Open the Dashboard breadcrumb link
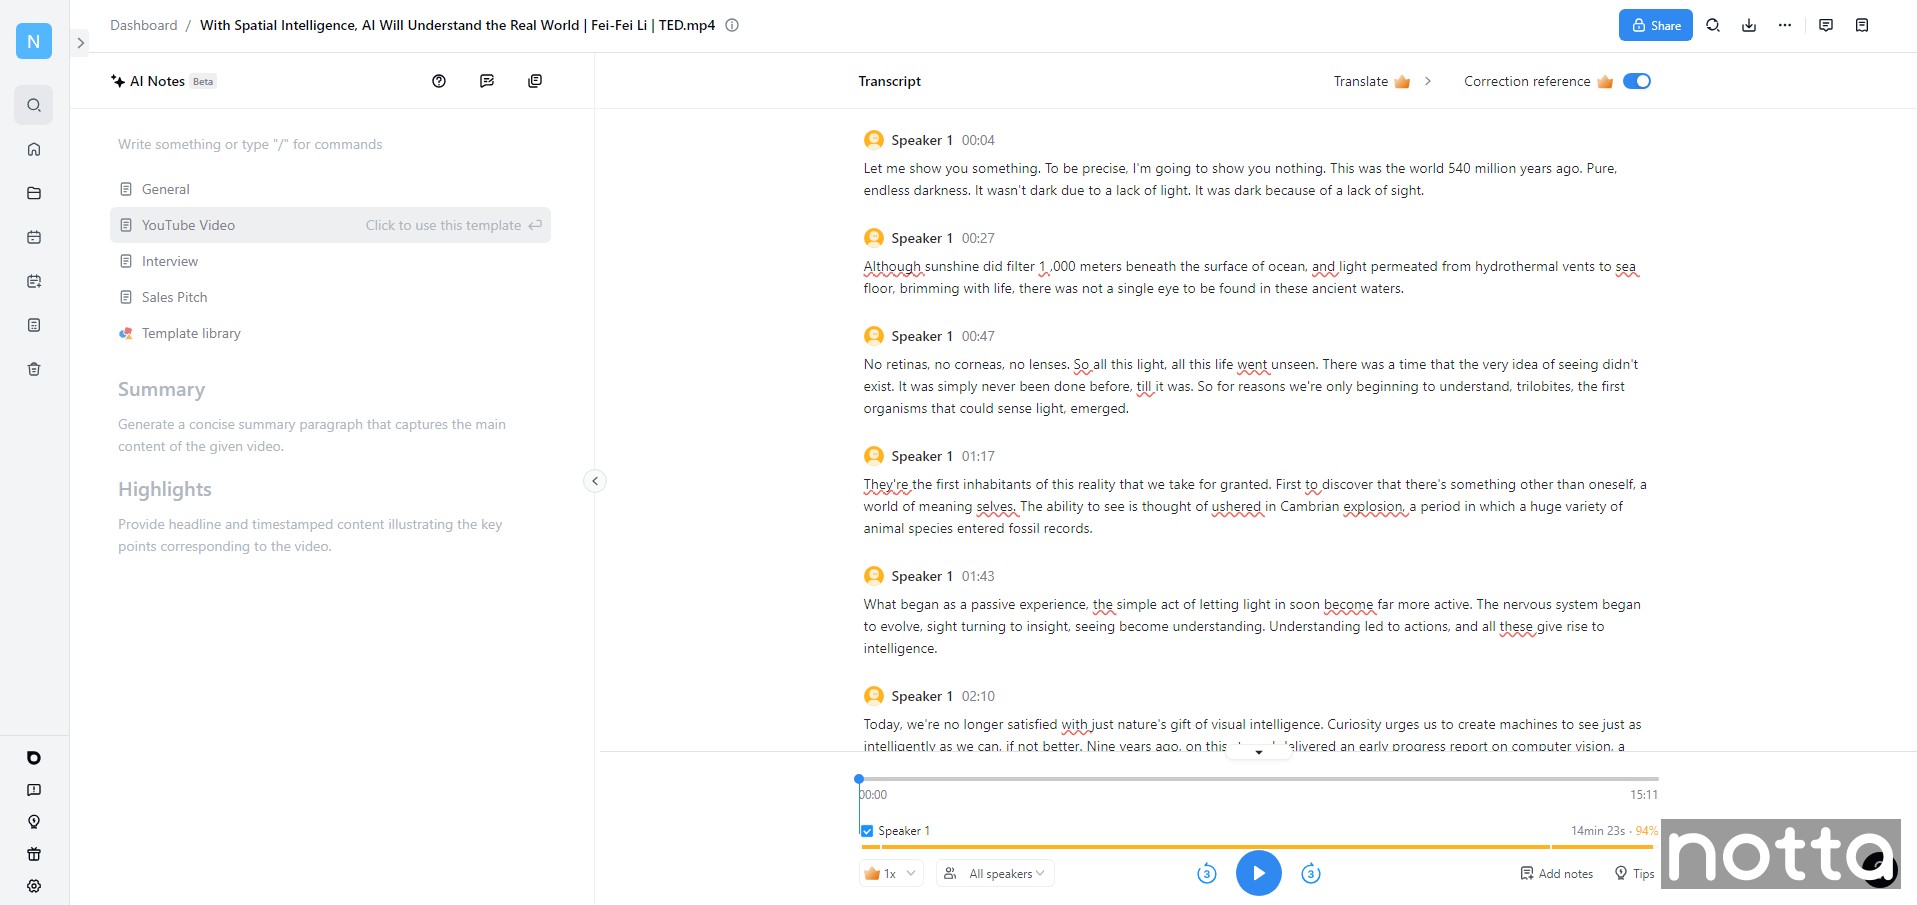The image size is (1917, 905). tap(143, 25)
